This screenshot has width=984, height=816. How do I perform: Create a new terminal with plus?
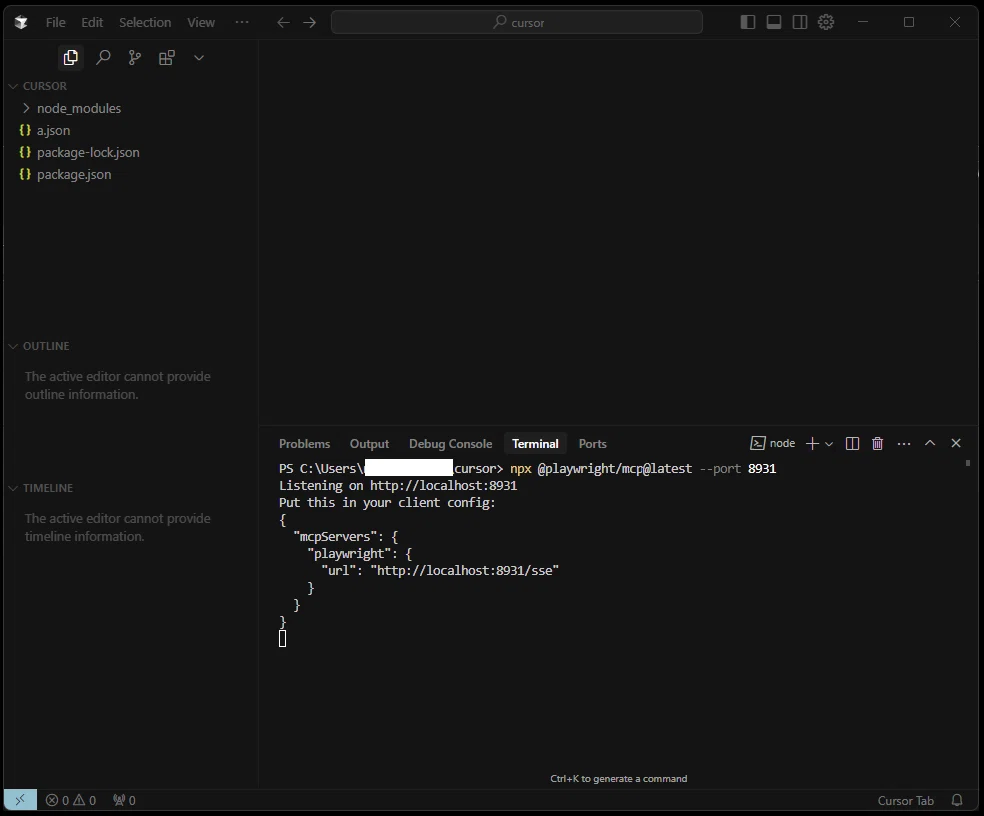(x=812, y=443)
